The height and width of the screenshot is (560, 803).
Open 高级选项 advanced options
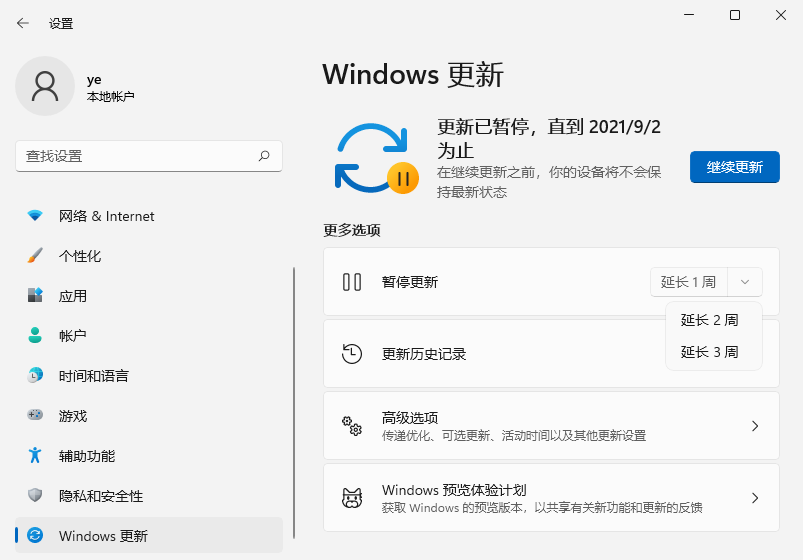[x=551, y=426]
